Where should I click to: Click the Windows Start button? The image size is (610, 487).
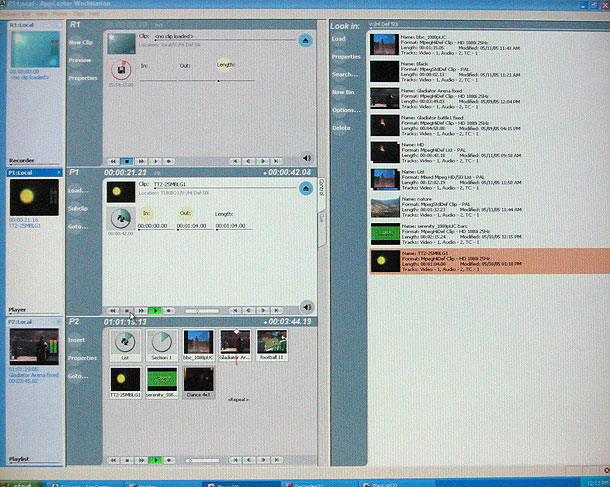[x=18, y=481]
